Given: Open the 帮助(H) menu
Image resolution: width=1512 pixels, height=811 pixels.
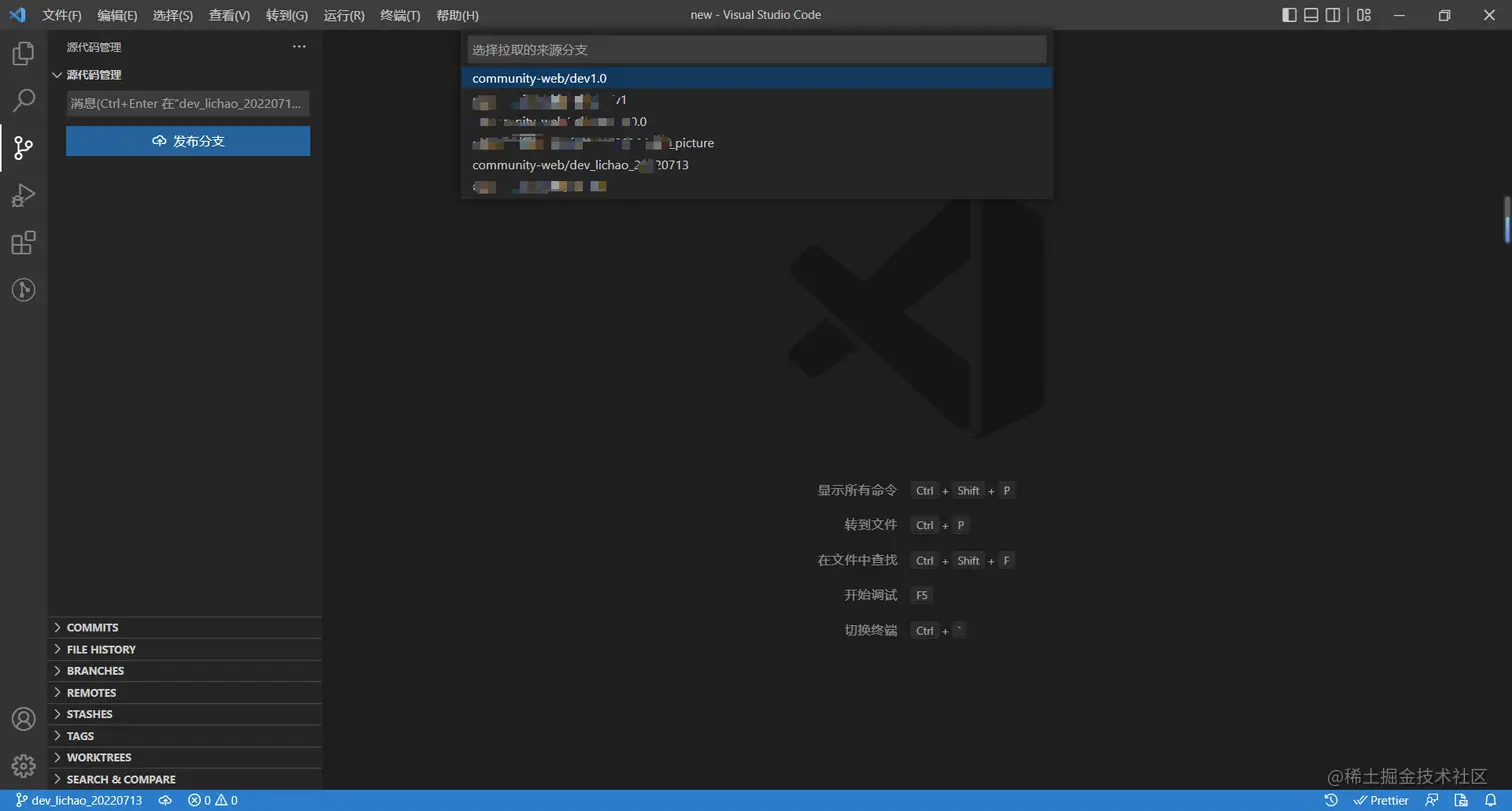Looking at the screenshot, I should click(x=457, y=15).
